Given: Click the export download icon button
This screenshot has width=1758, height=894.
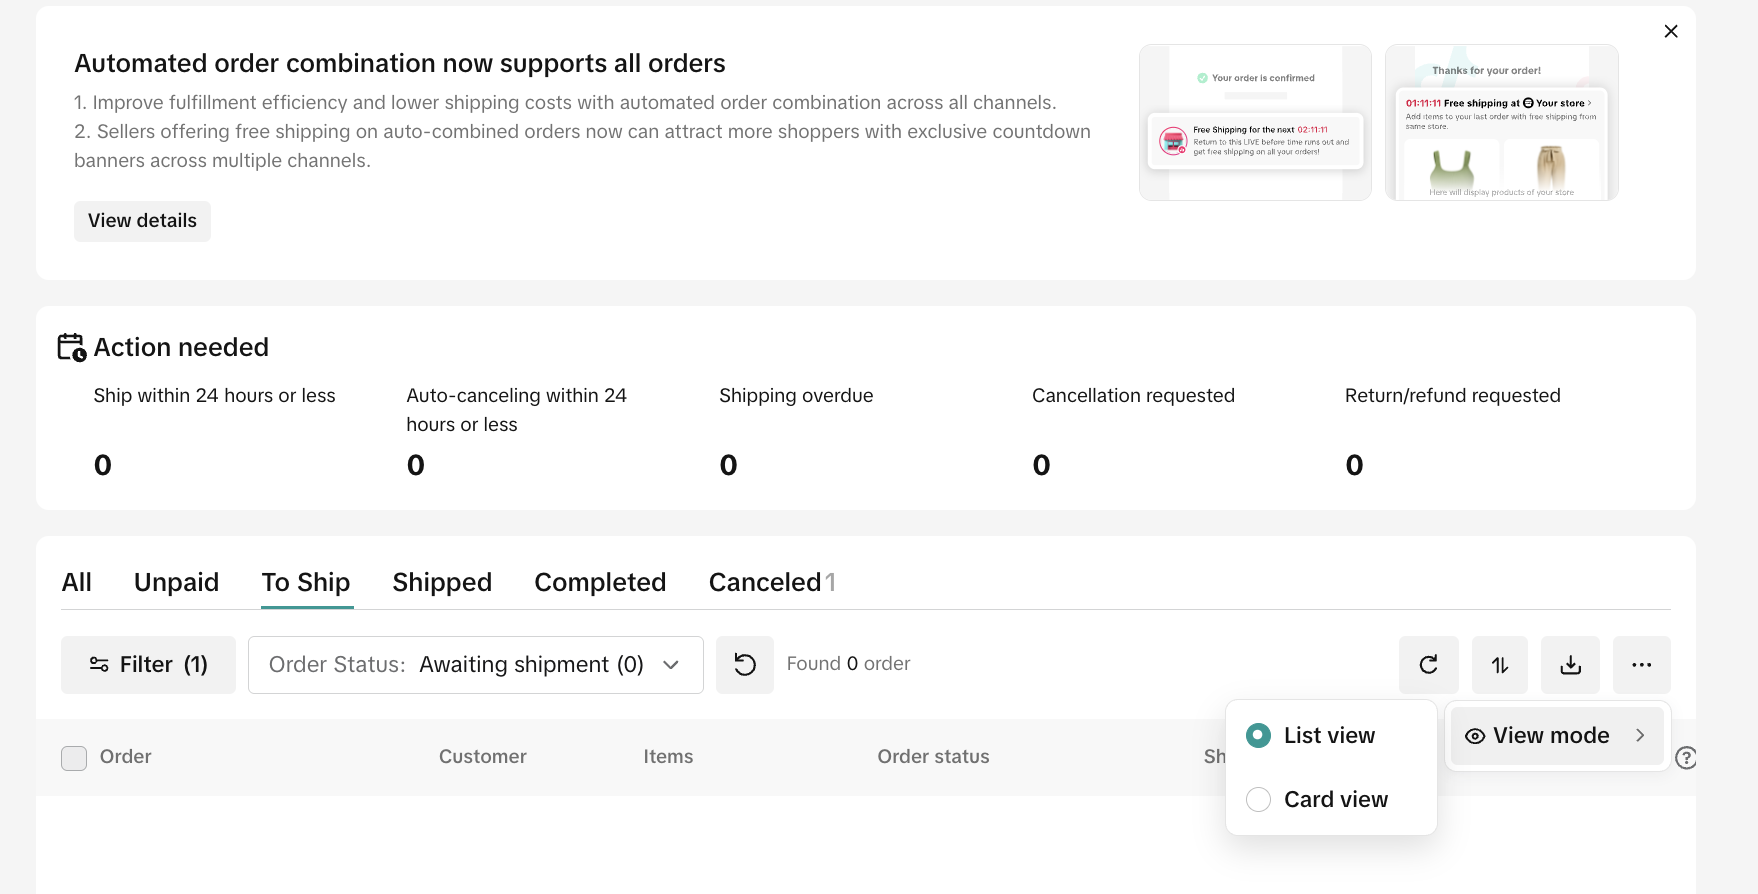Looking at the screenshot, I should [1570, 665].
